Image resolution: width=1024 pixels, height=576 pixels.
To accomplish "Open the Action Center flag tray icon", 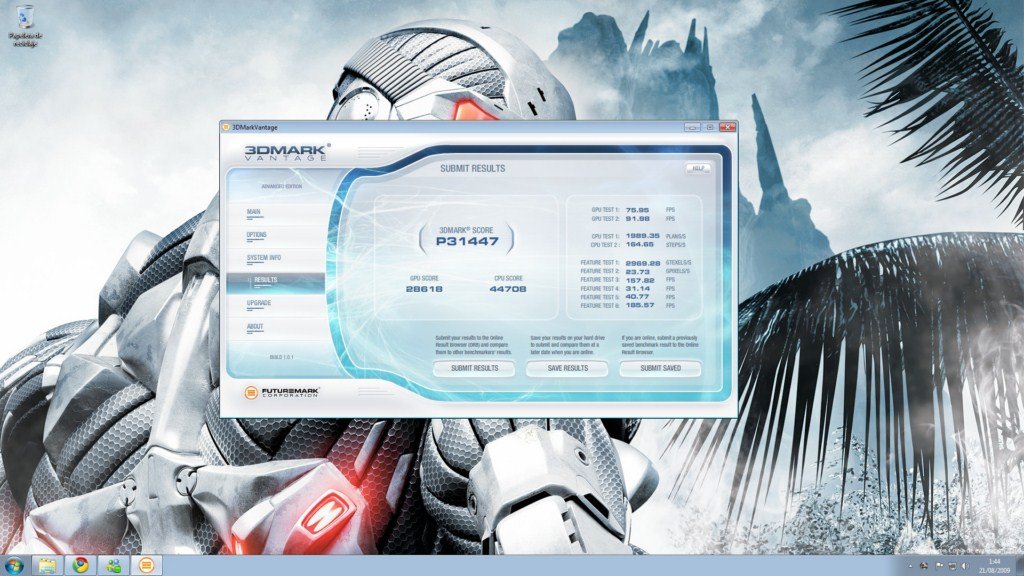I will [938, 566].
